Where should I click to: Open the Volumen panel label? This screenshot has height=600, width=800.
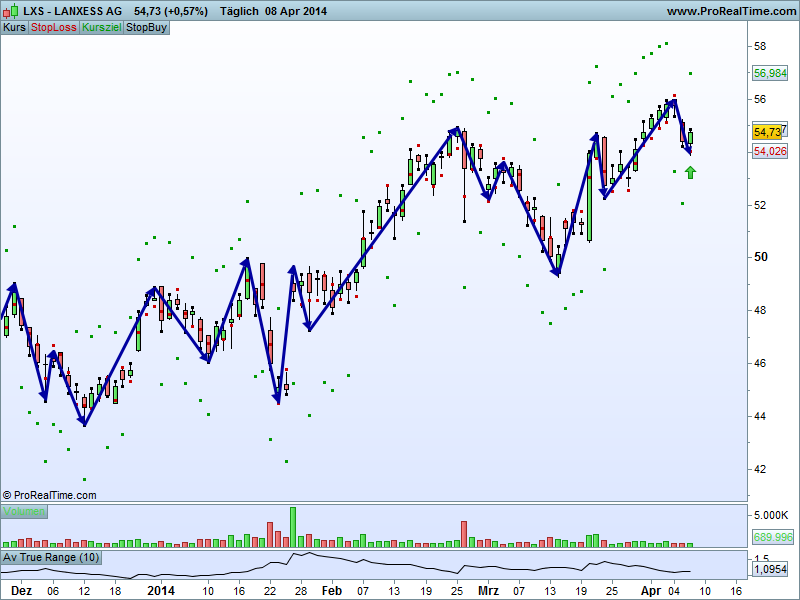(x=24, y=511)
